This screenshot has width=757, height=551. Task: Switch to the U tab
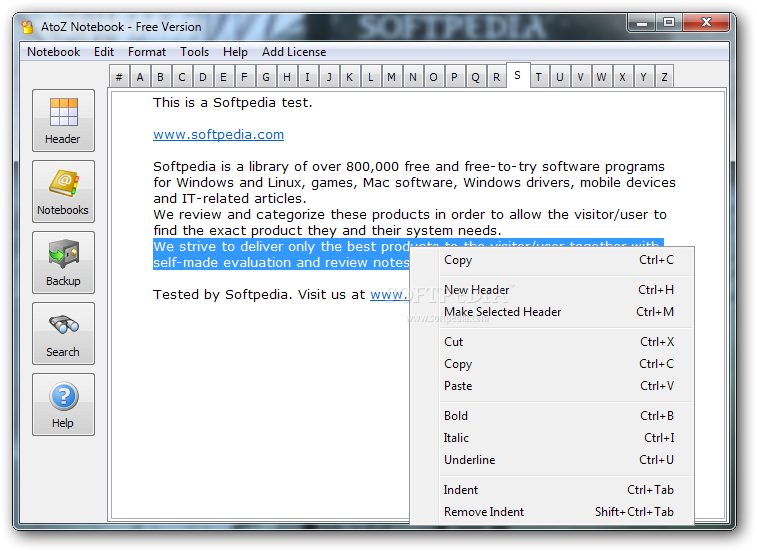pyautogui.click(x=560, y=77)
